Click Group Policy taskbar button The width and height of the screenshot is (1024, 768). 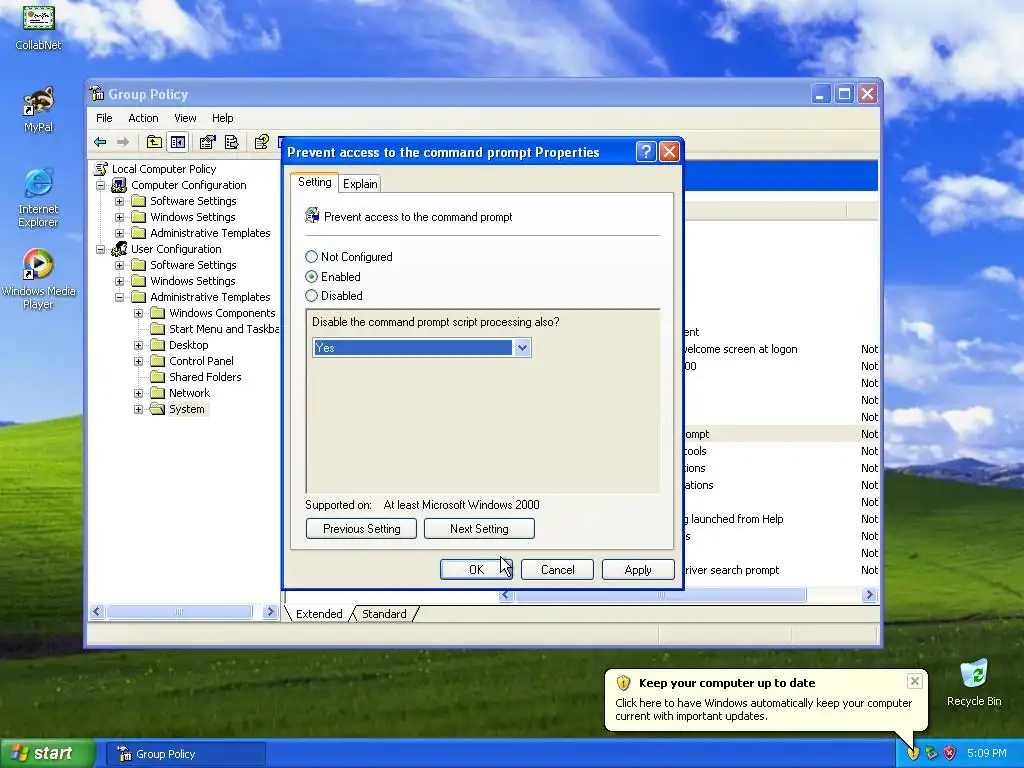click(x=185, y=754)
